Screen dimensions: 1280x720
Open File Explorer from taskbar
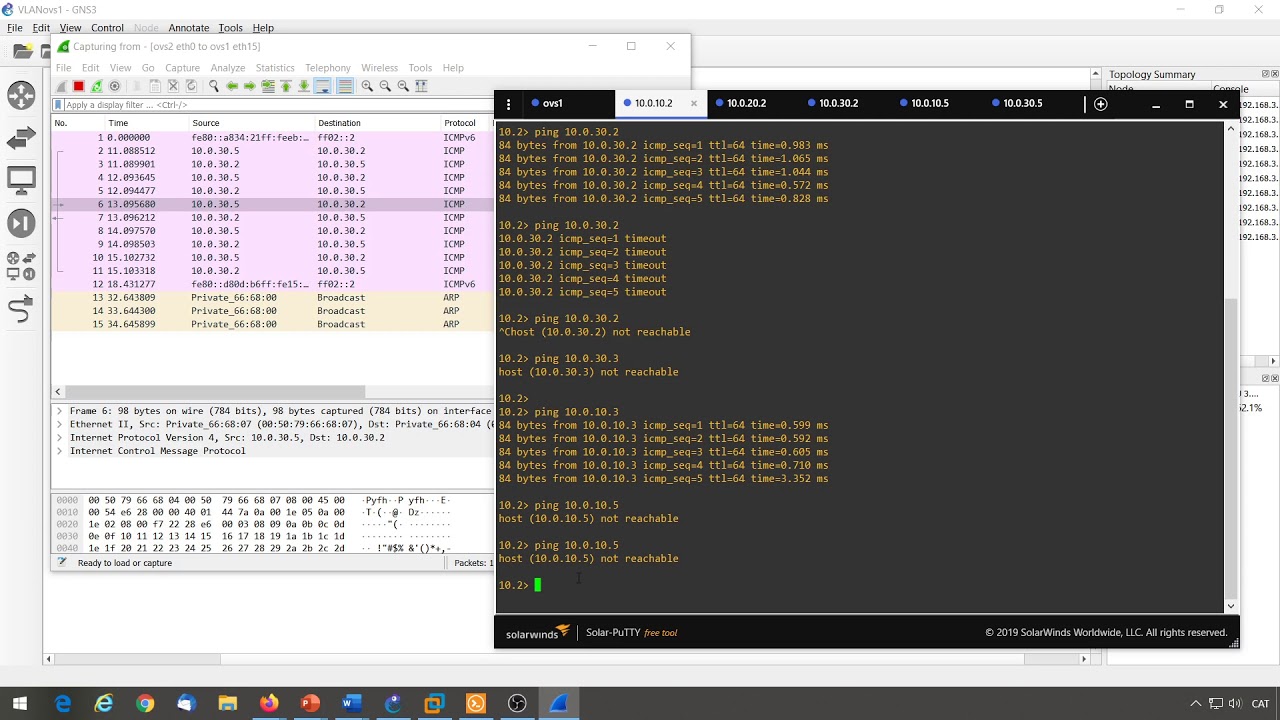pyautogui.click(x=227, y=704)
